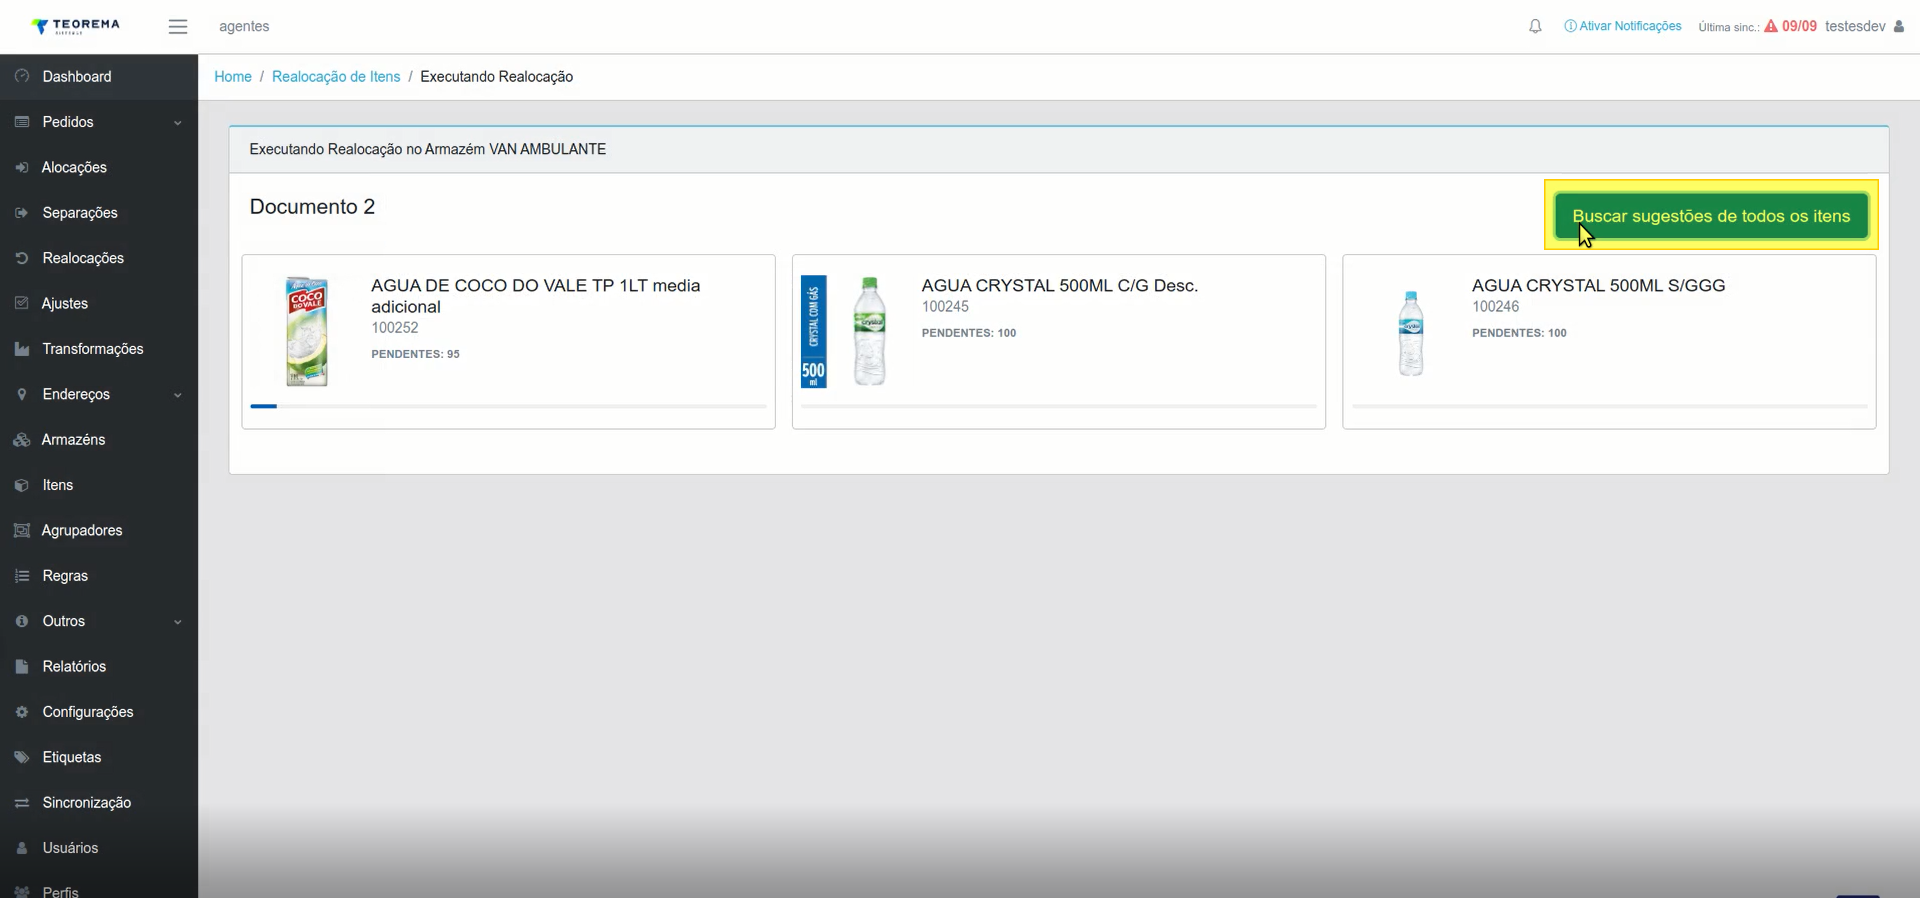Click the agentes label in the header
1920x898 pixels.
[244, 27]
